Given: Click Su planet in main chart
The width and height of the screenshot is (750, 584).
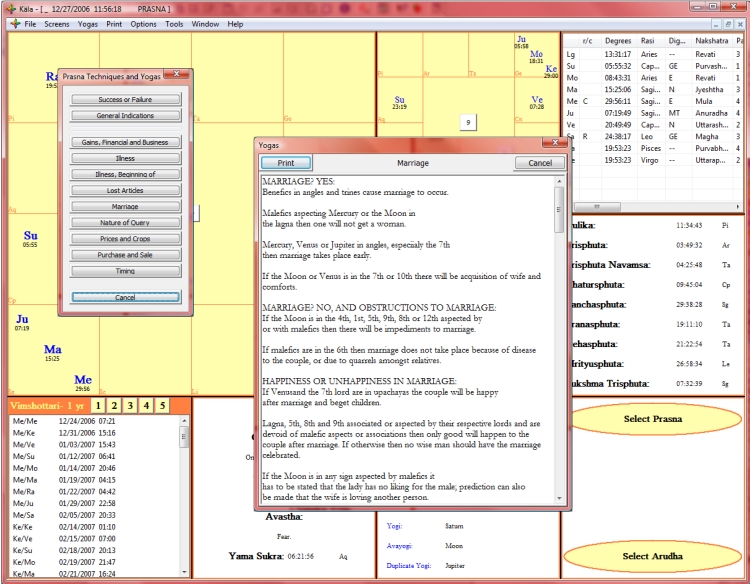Looking at the screenshot, I should coord(30,238).
